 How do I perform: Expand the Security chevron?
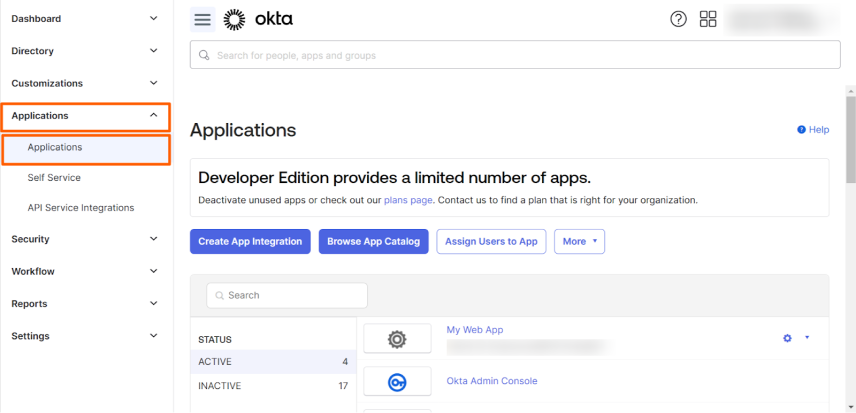coord(154,239)
